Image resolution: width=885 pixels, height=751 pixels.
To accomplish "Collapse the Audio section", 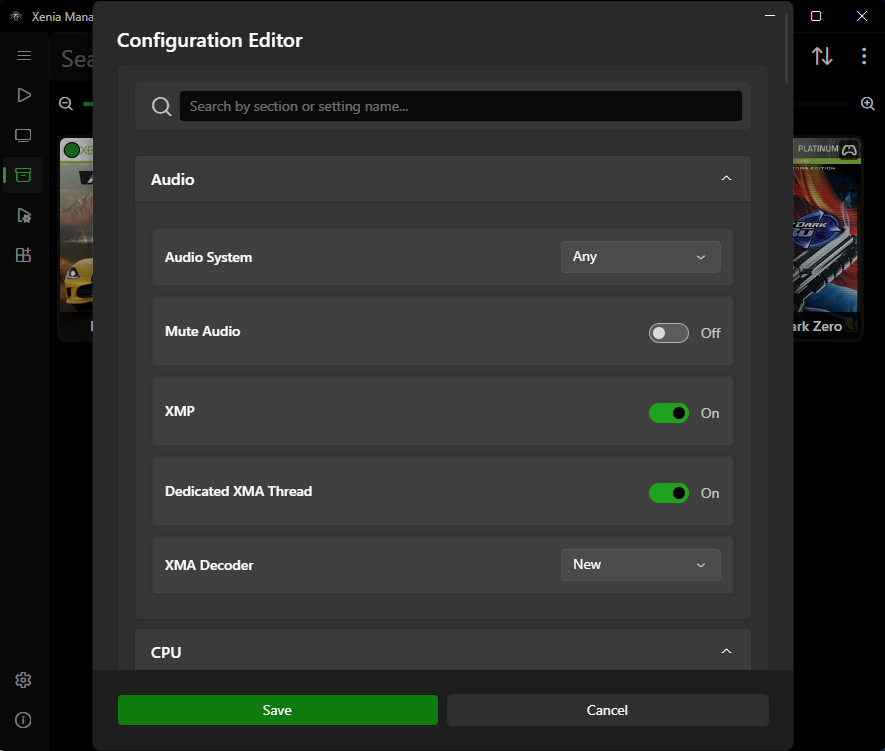I will tap(726, 178).
